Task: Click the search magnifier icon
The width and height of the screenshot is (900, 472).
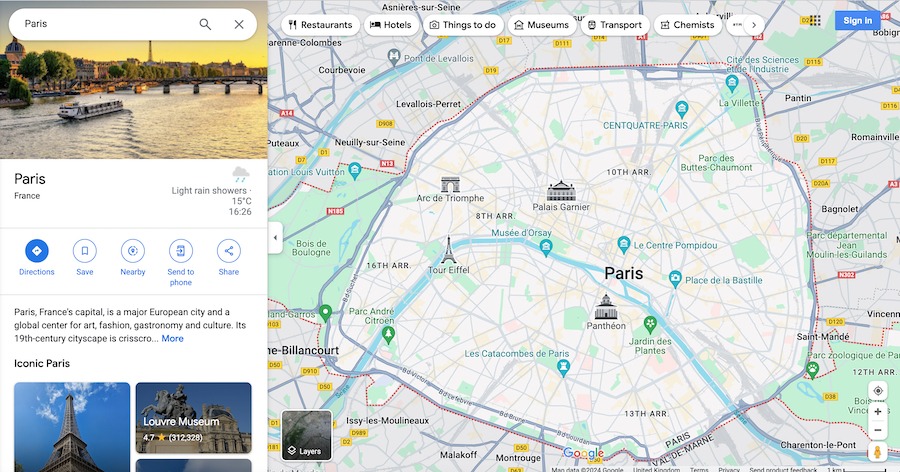Action: tap(205, 24)
